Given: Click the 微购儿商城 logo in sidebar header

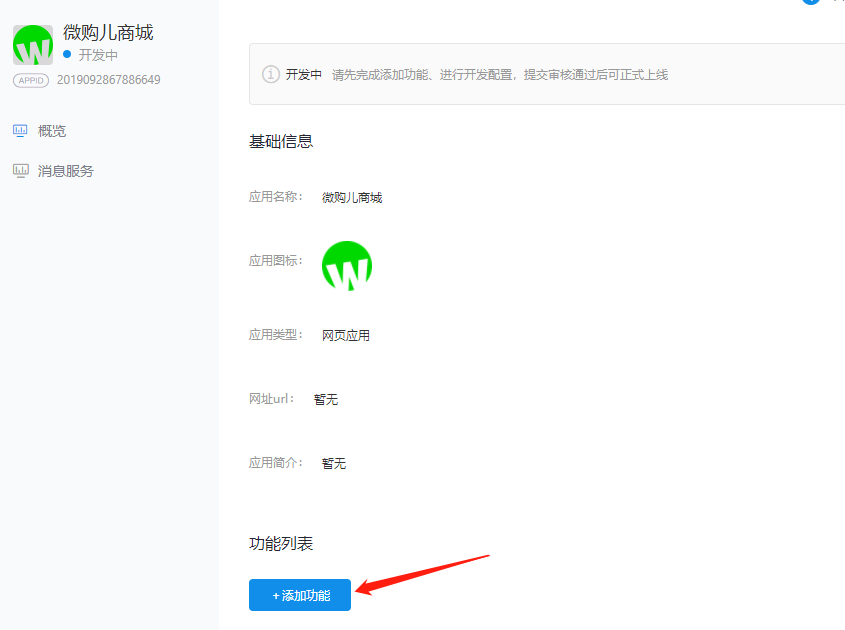Looking at the screenshot, I should click(x=33, y=45).
